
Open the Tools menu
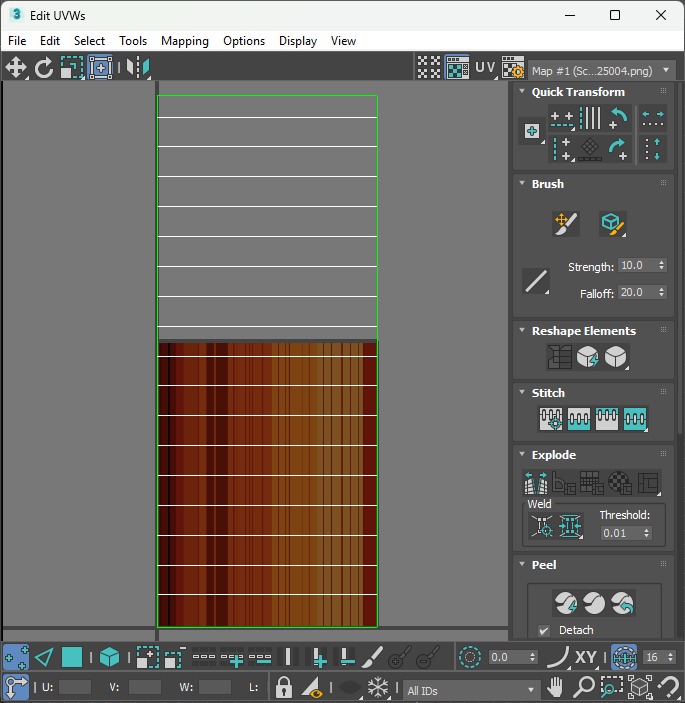tap(133, 41)
